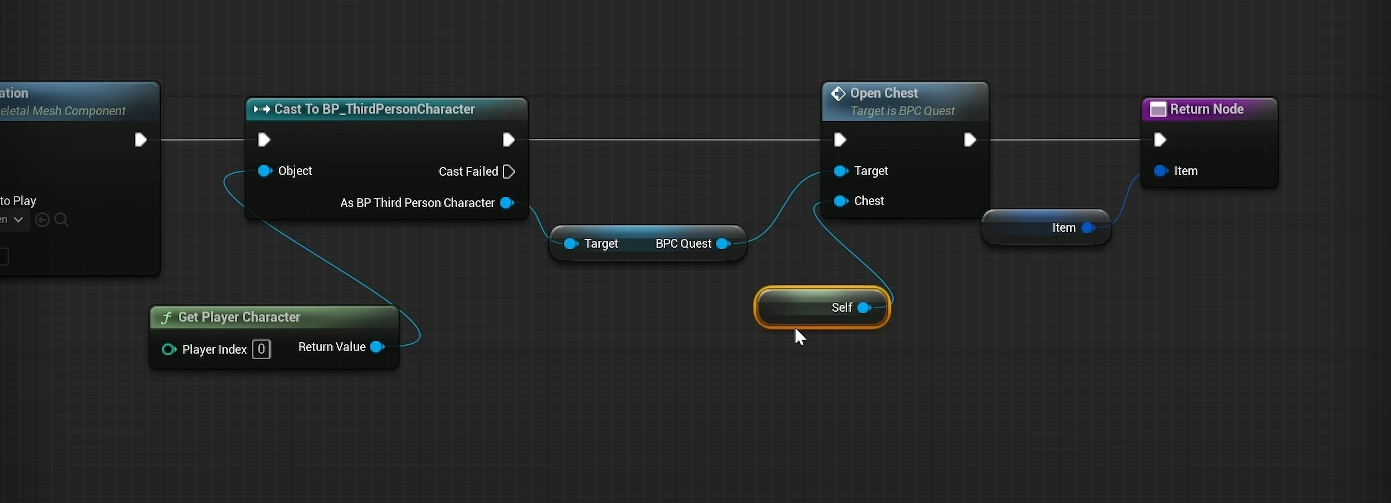Click the browse-to-asset magnifier icon
This screenshot has width=1391, height=503.
(61, 220)
